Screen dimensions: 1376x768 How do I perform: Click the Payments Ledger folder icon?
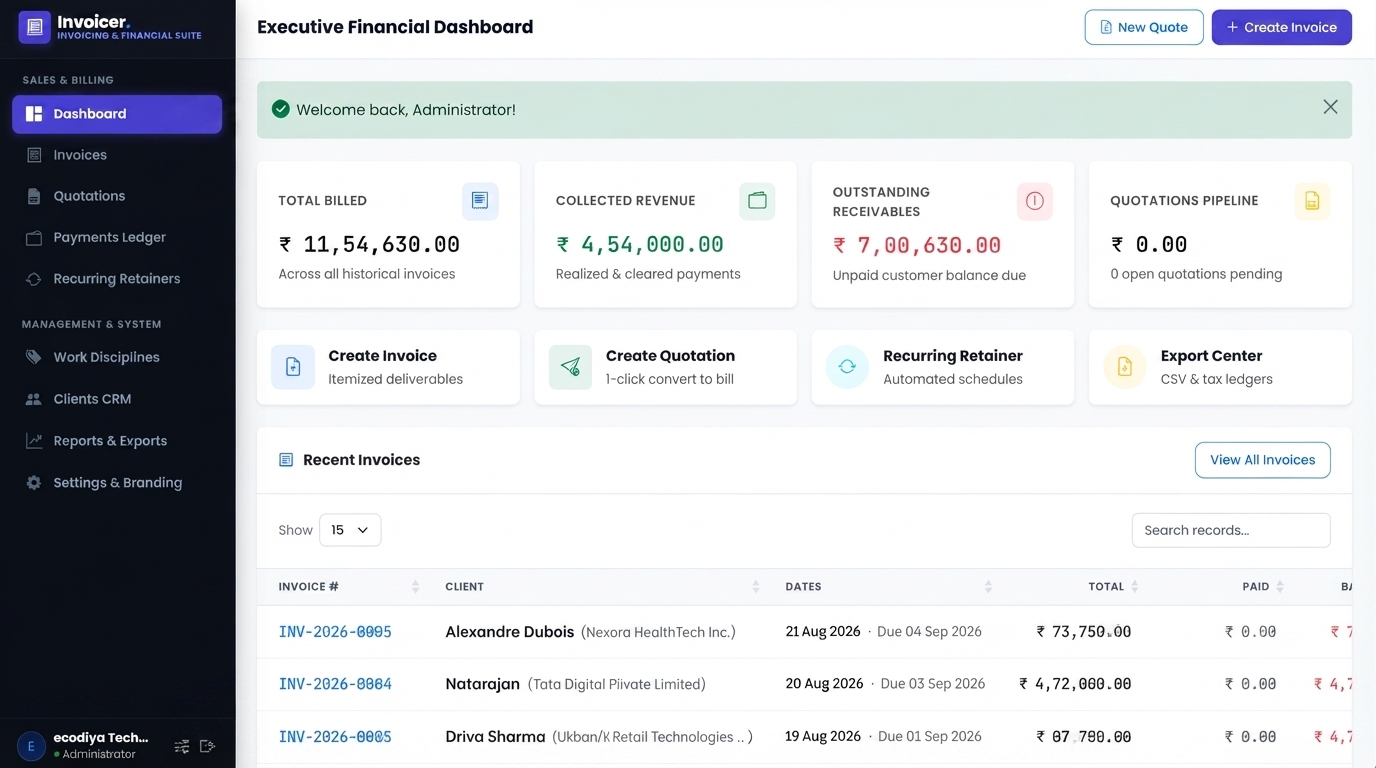(x=34, y=238)
